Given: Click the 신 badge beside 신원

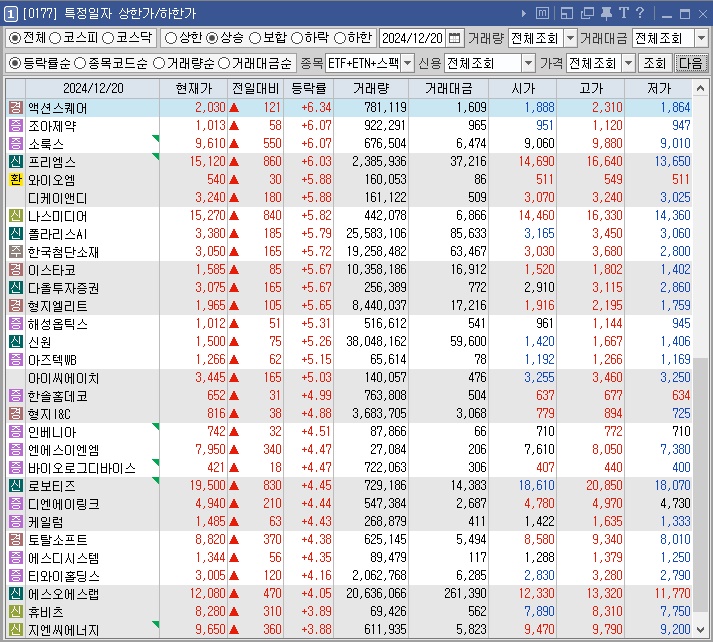Looking at the screenshot, I should [x=15, y=341].
